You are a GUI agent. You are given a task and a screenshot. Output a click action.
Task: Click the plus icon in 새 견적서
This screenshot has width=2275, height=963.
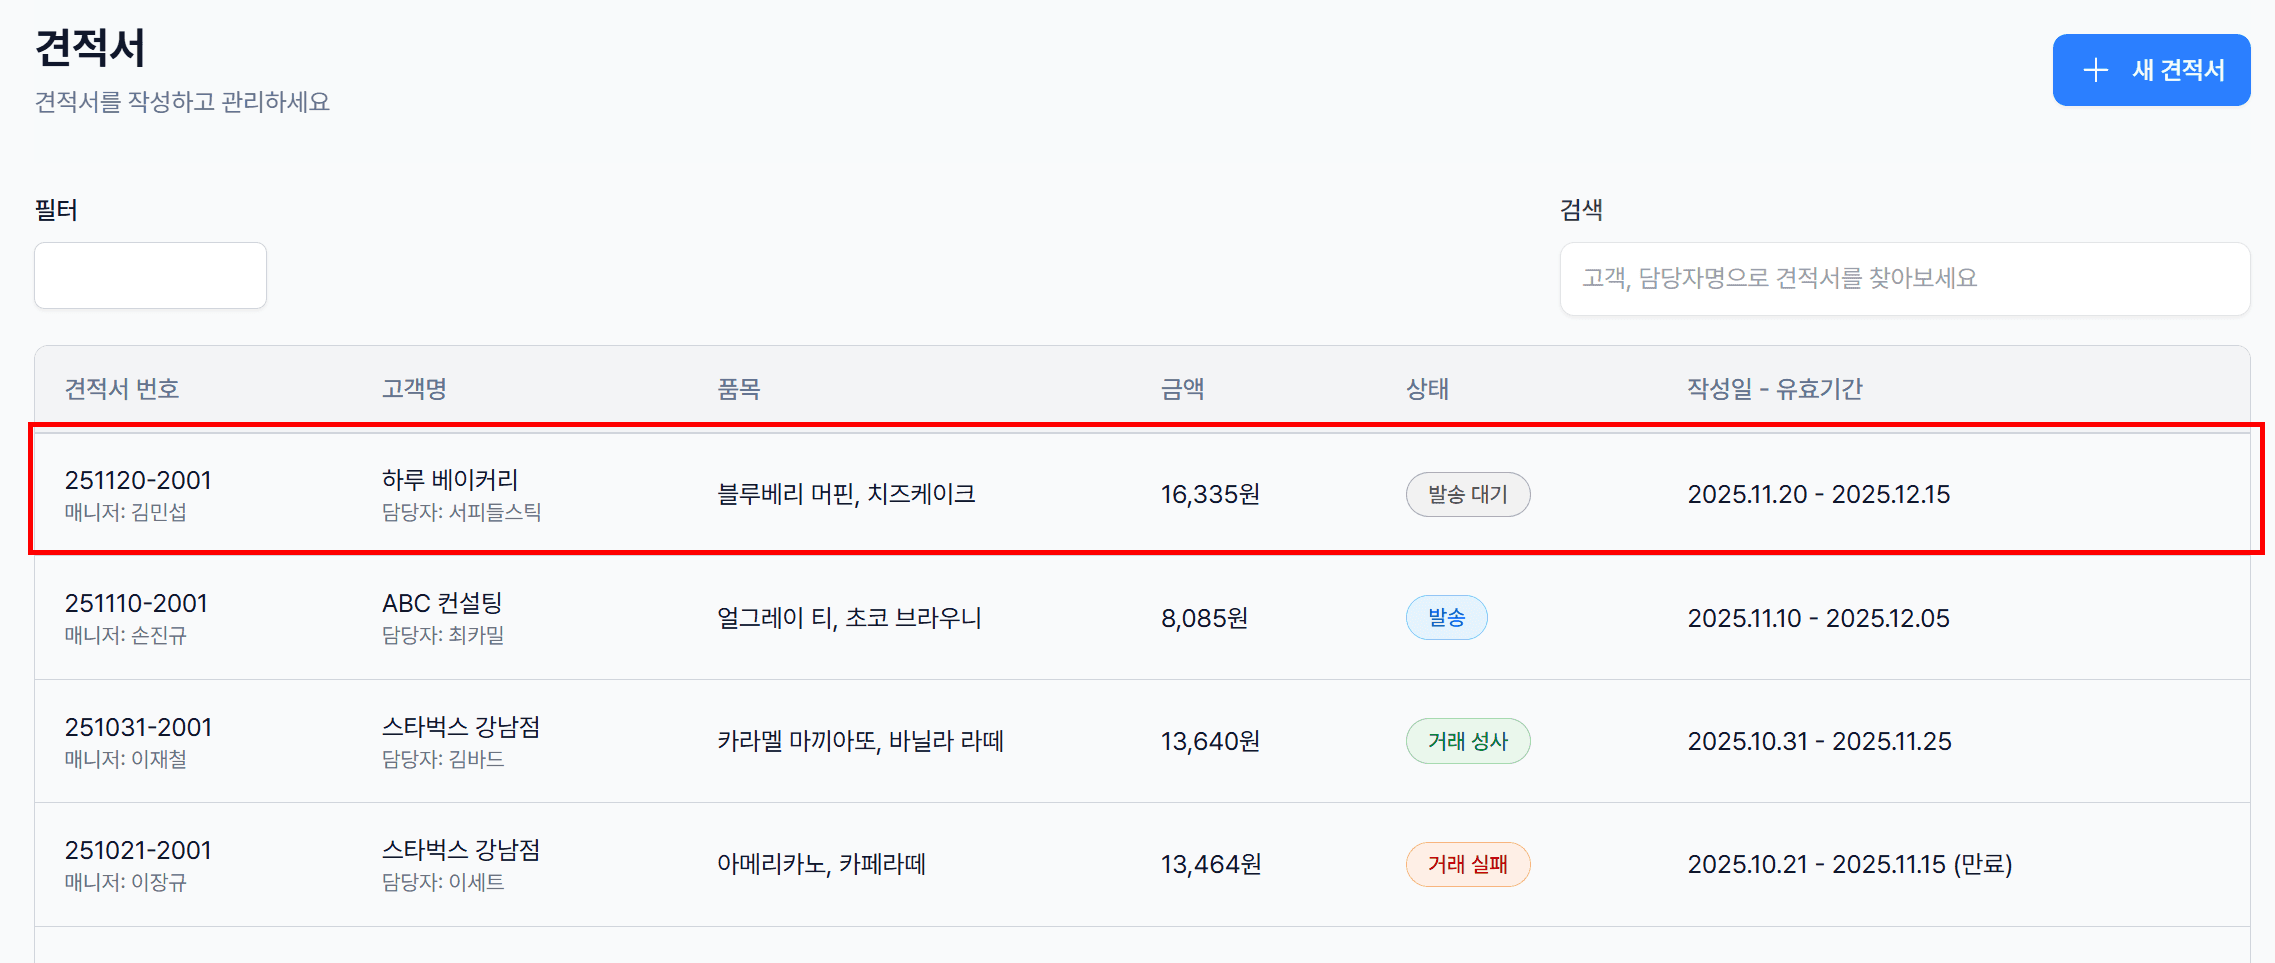pyautogui.click(x=2095, y=70)
